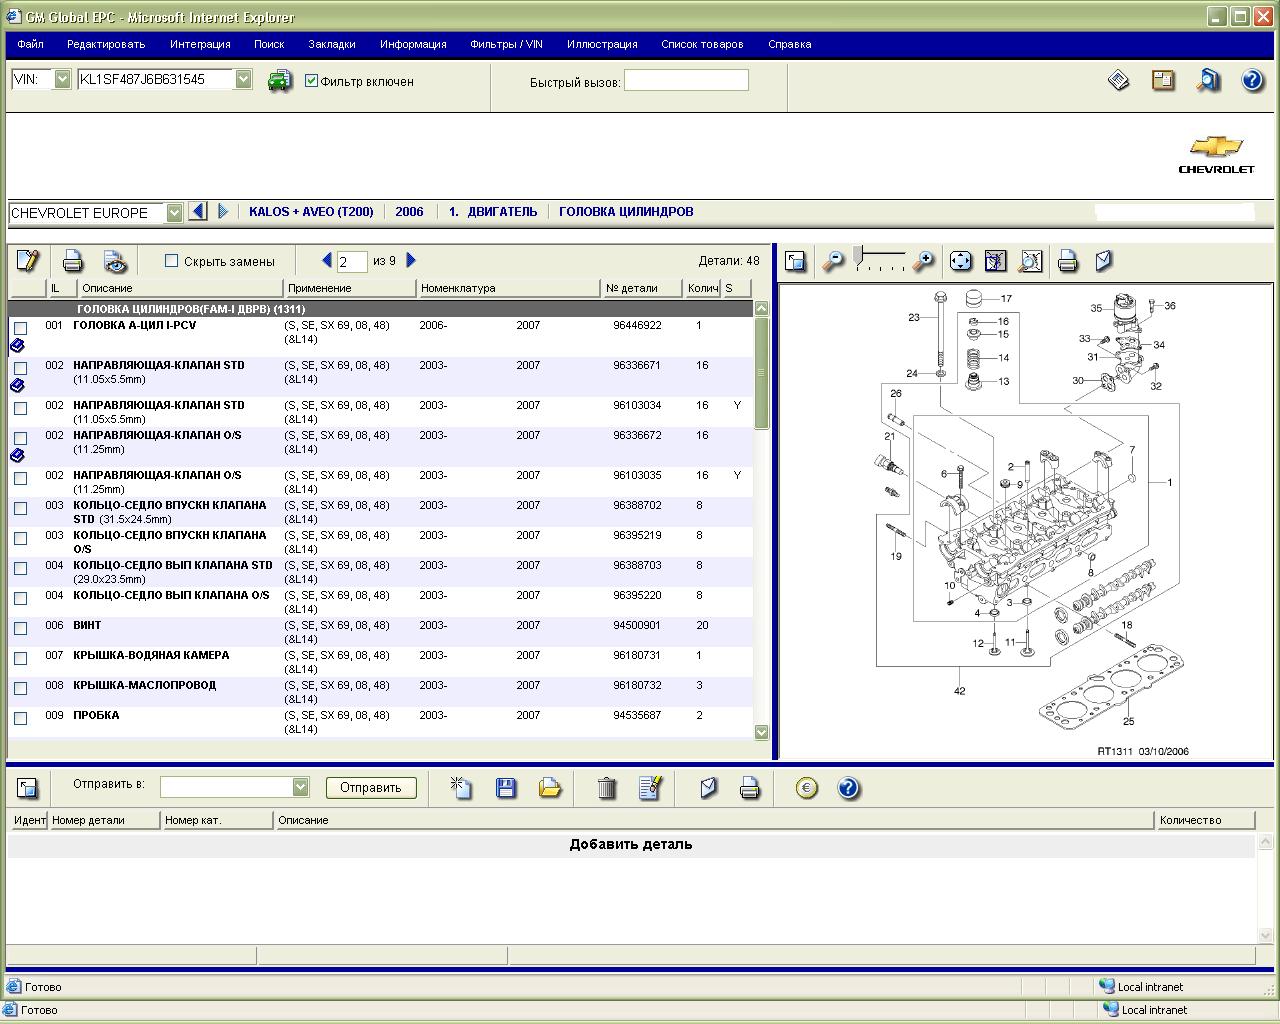Click the parts list scrollbar down arrow
Viewport: 1280px width, 1024px height.
[x=761, y=732]
